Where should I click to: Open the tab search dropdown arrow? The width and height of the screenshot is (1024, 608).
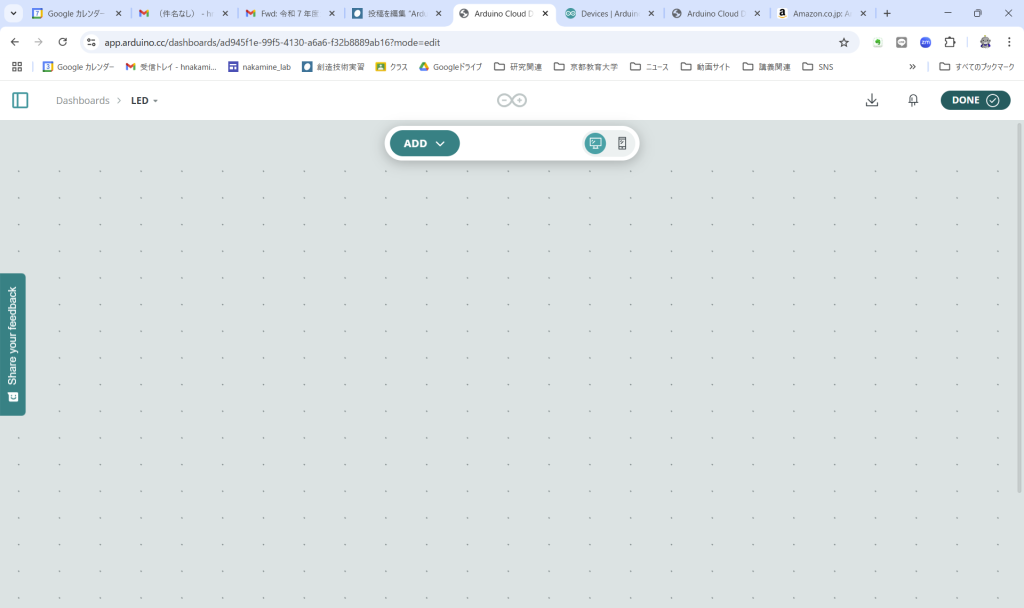[x=14, y=14]
